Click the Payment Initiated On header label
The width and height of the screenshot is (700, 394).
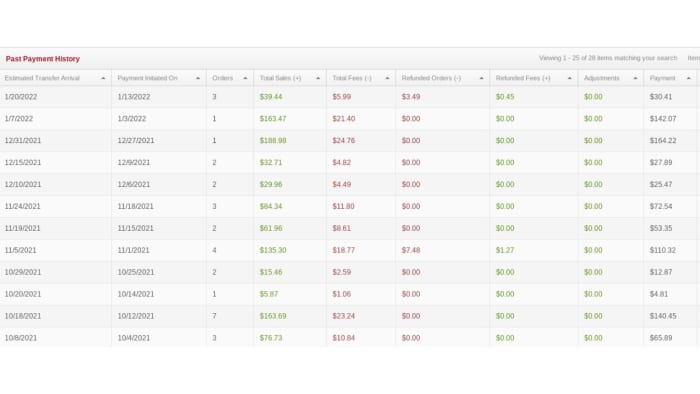pyautogui.click(x=147, y=78)
